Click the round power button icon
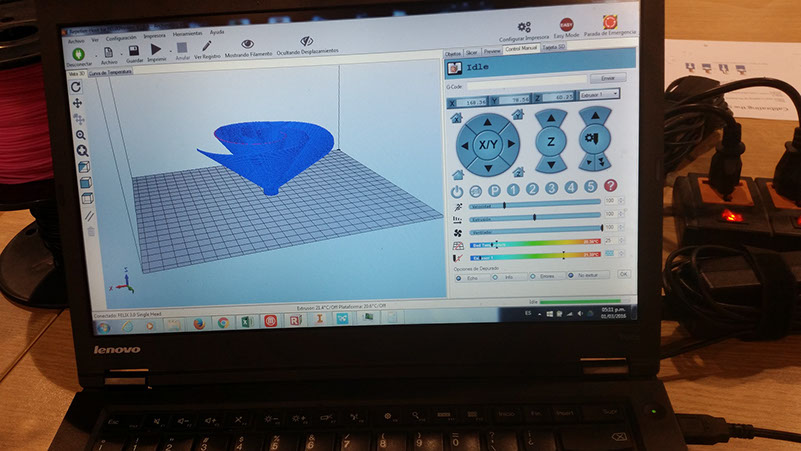Viewport: 801px width, 451px height. point(457,192)
